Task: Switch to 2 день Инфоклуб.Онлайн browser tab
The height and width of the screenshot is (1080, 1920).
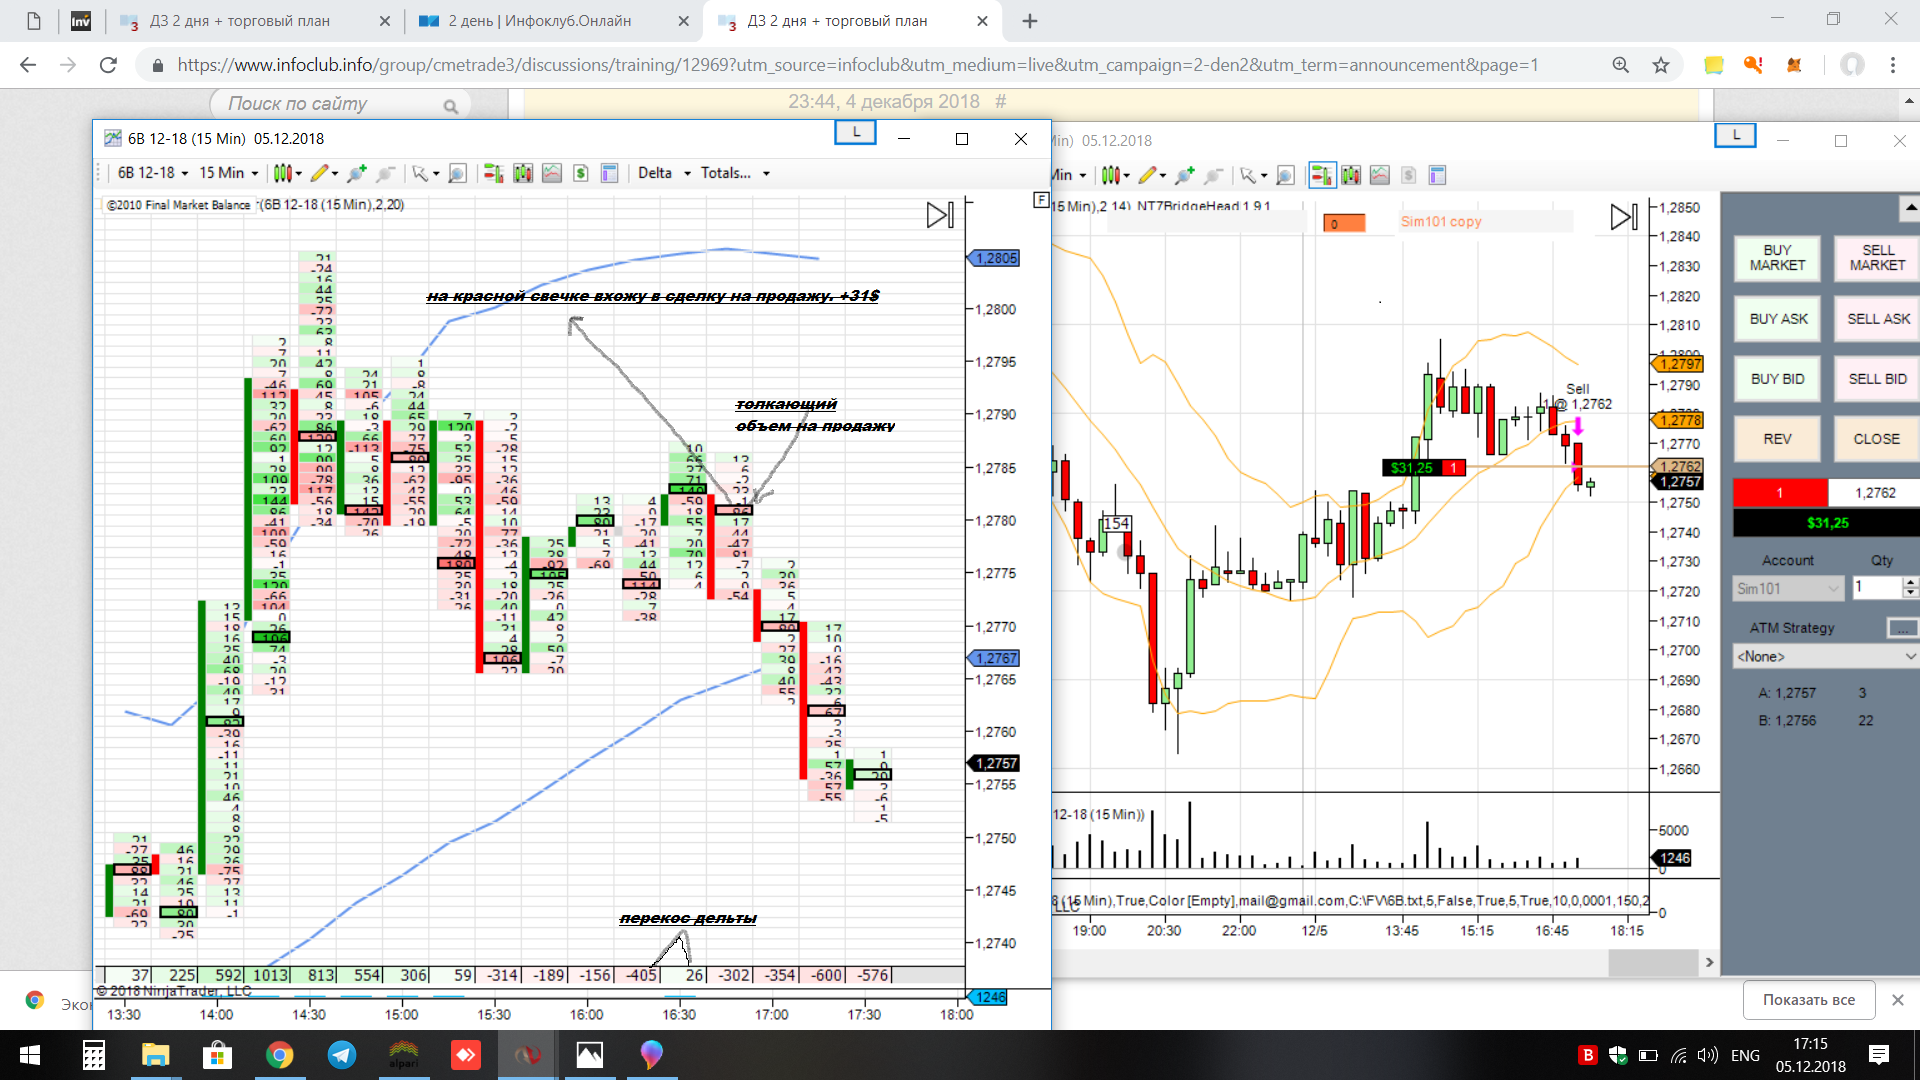Action: click(x=540, y=21)
